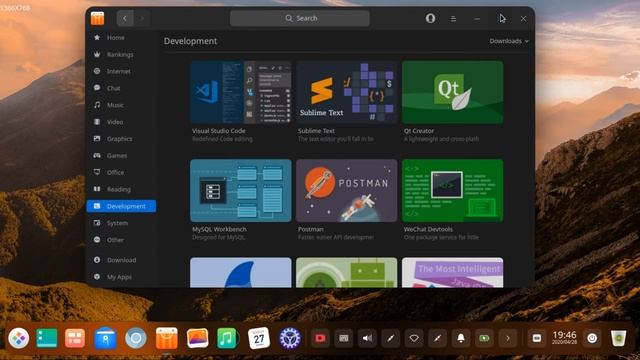The height and width of the screenshot is (360, 640).
Task: Open Qt Creator app thumbnail
Action: pyautogui.click(x=453, y=92)
